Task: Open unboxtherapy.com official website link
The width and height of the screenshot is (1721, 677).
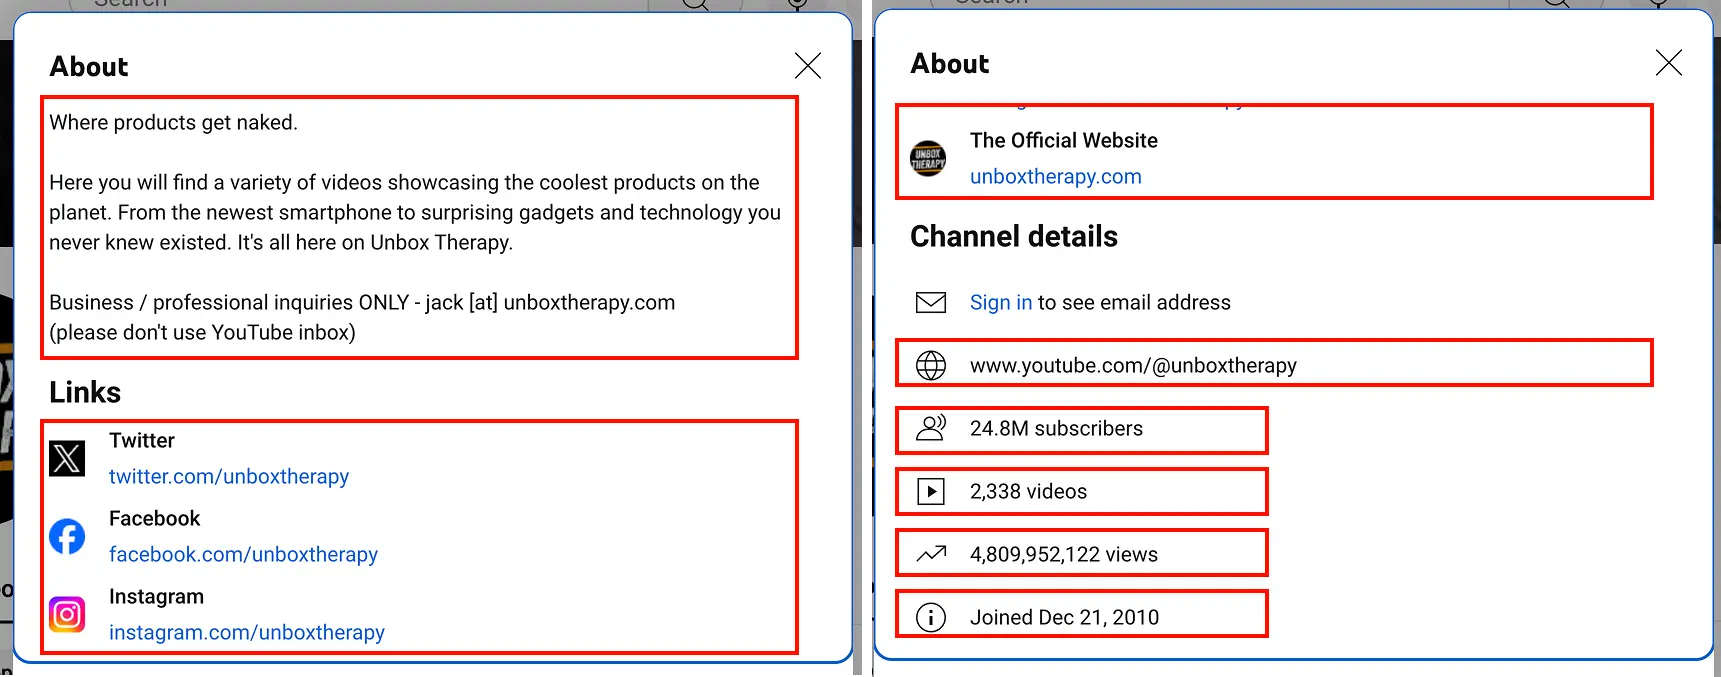Action: (1056, 176)
